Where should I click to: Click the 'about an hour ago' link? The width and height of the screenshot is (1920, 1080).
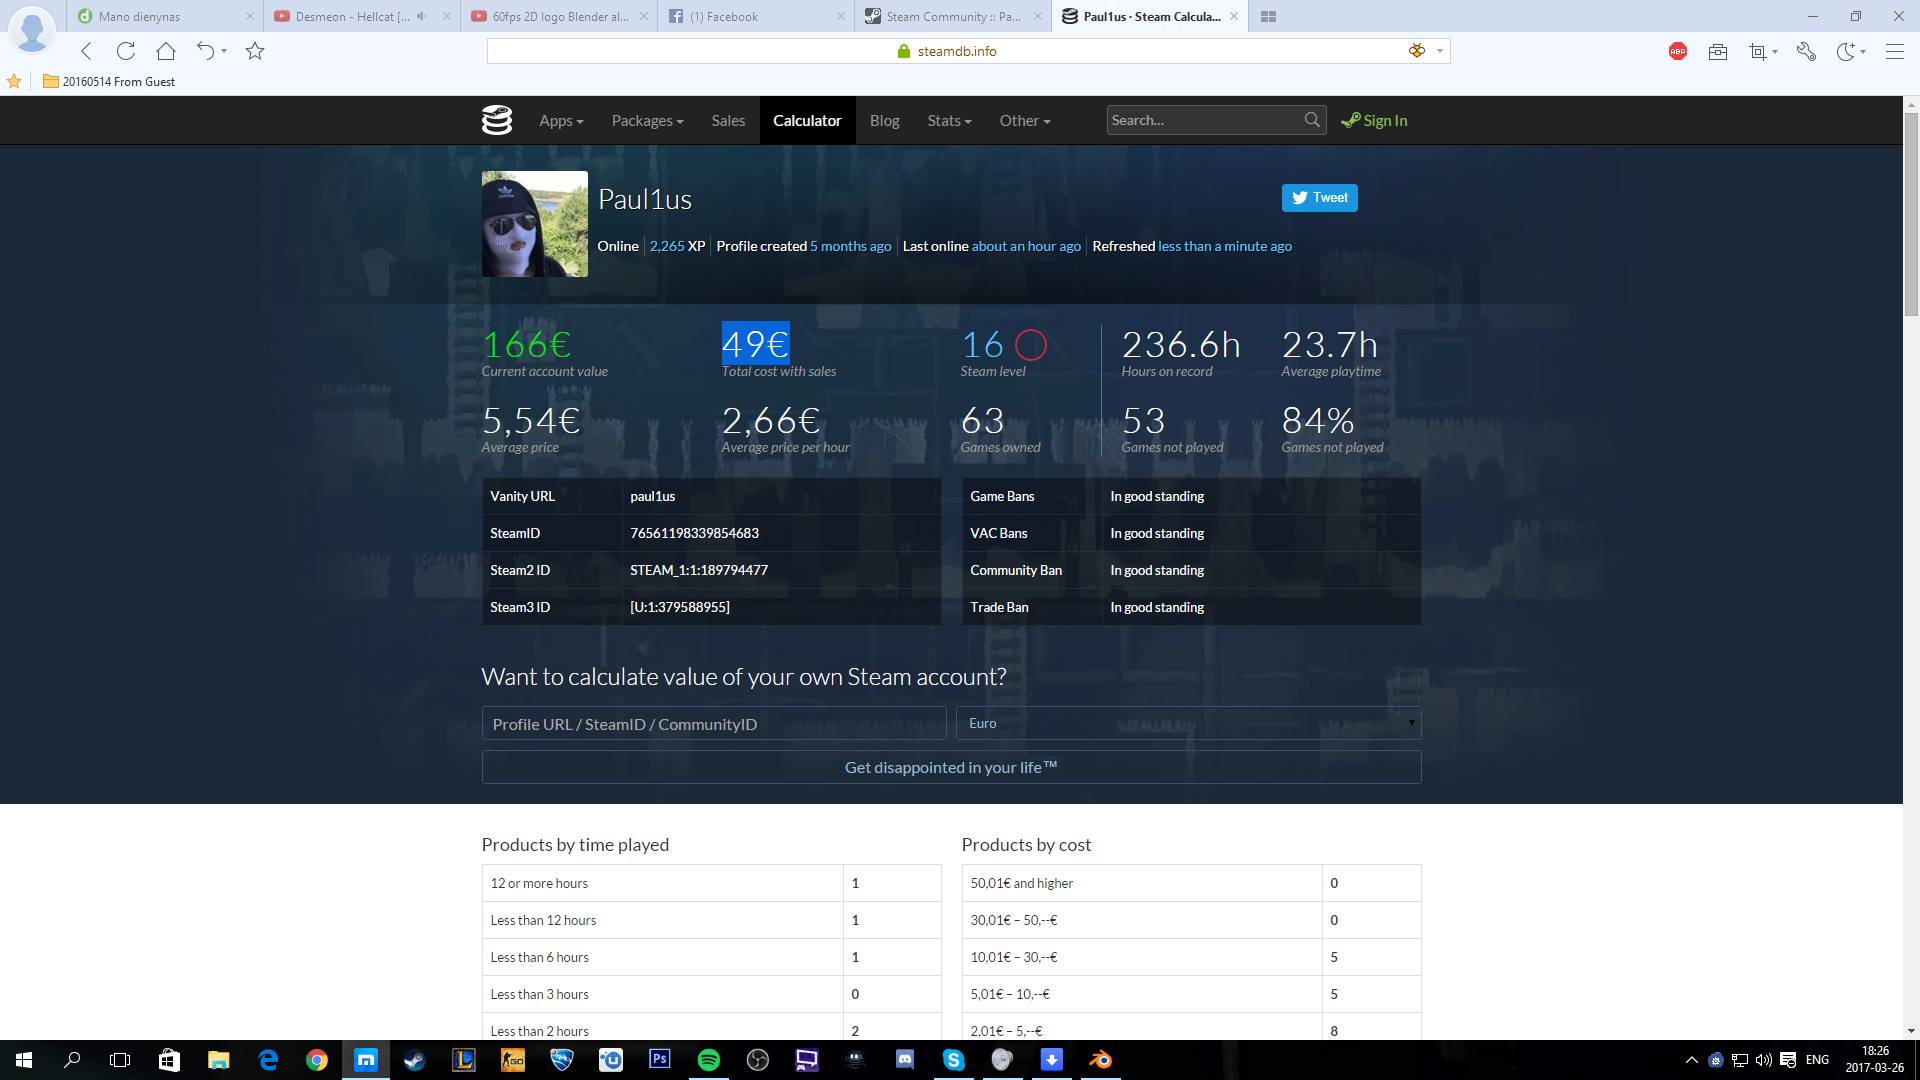point(1026,246)
